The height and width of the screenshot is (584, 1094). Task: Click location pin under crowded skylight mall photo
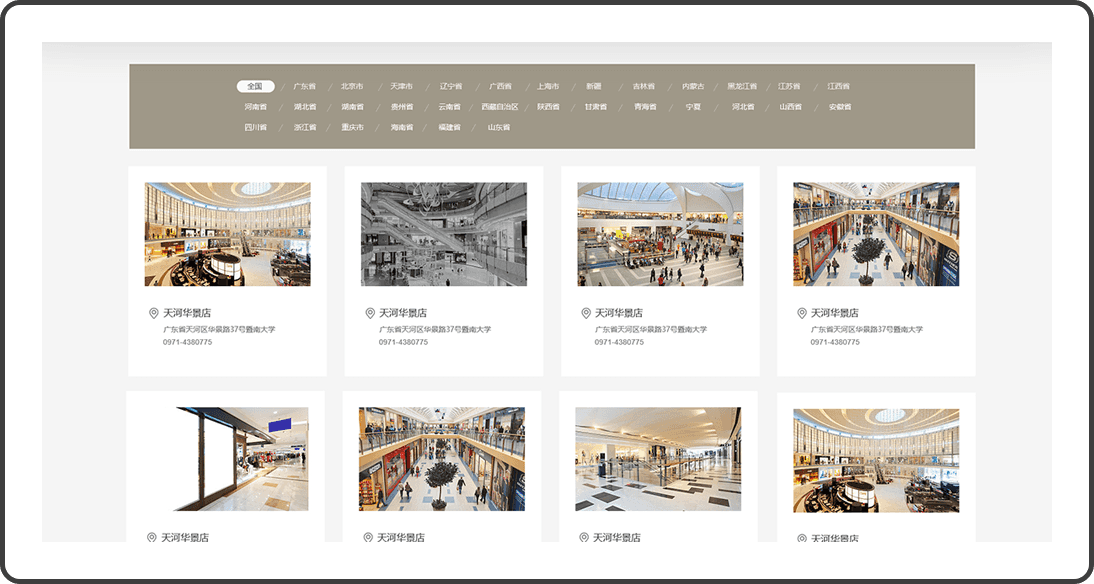tap(586, 313)
